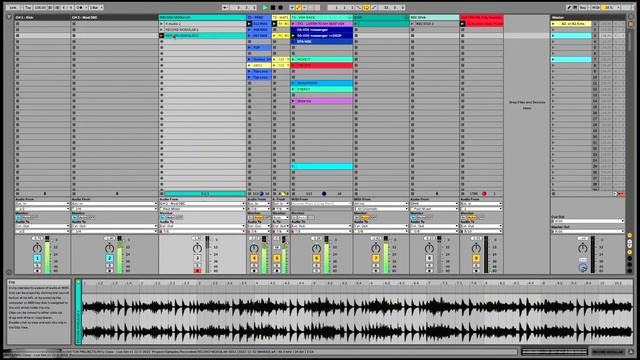The image size is (640, 360).
Task: Open RECORD MODULAR Audio From dropdown
Action: pyautogui.click(x=202, y=204)
